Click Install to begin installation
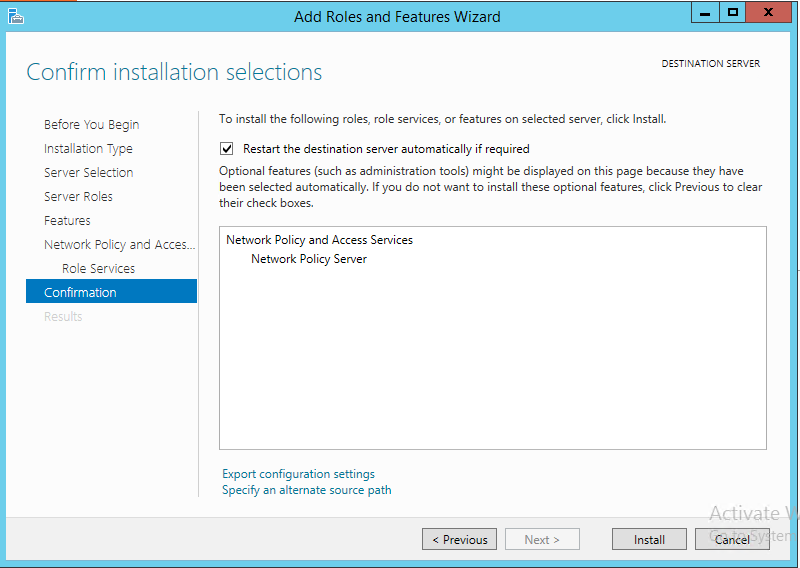Viewport: 800px width, 568px height. 649,540
